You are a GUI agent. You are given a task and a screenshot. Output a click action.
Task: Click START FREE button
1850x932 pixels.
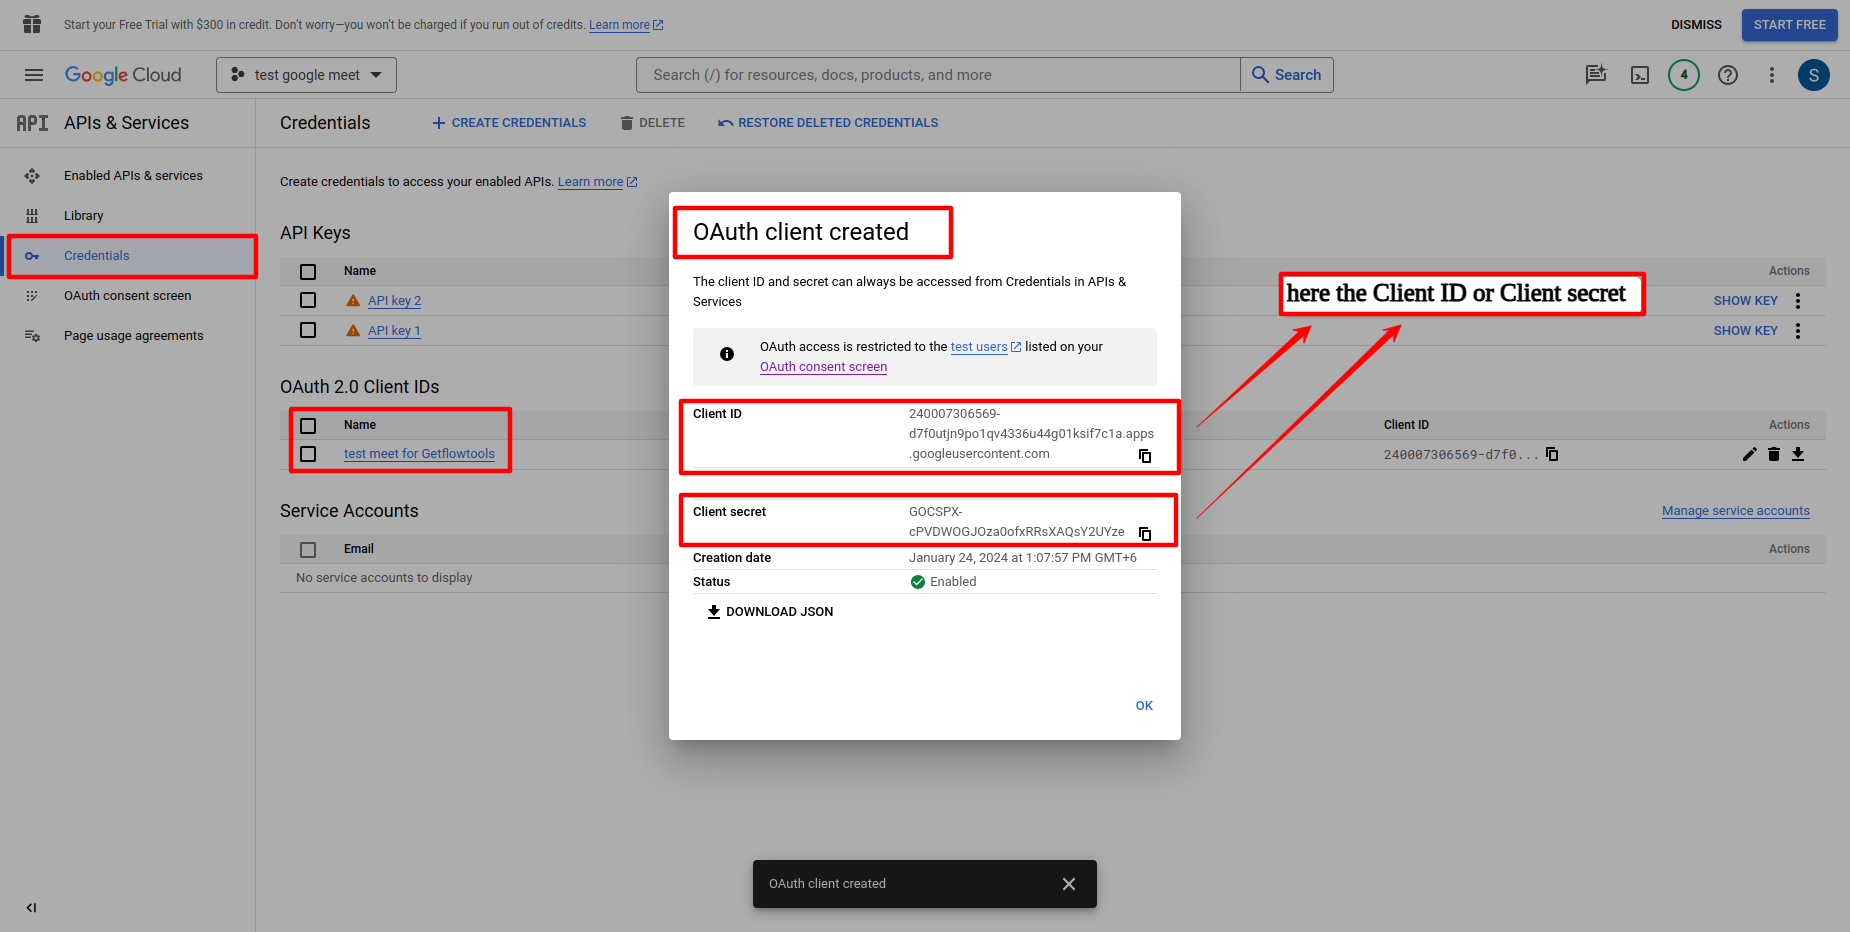pyautogui.click(x=1789, y=25)
